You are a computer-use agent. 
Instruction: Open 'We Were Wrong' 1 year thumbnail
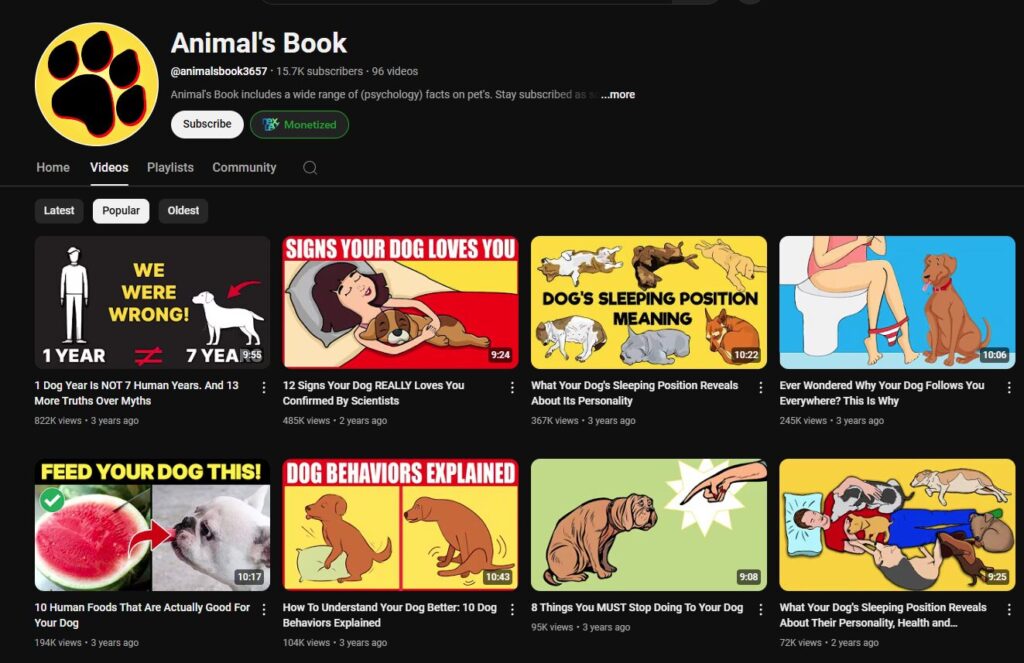pyautogui.click(x=152, y=302)
